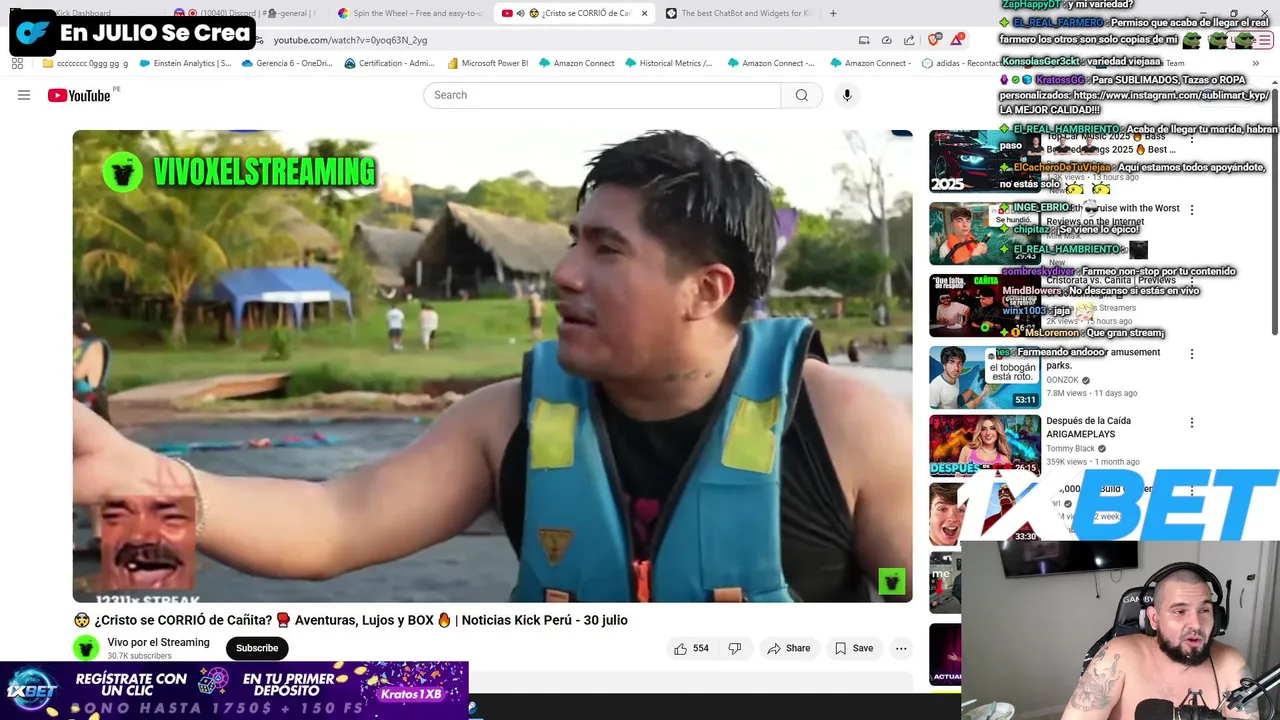
Task: Click the search magnifier button
Action: (801, 95)
